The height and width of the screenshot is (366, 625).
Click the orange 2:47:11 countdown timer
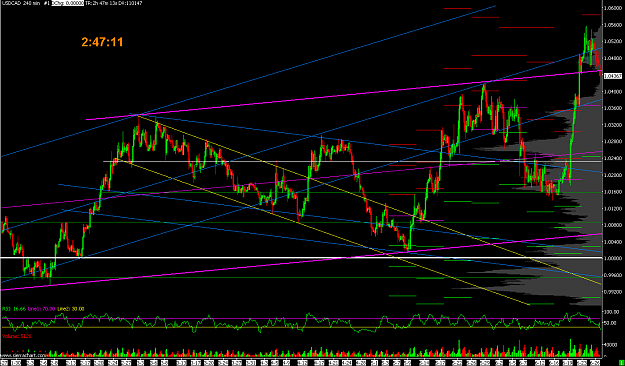tap(102, 42)
